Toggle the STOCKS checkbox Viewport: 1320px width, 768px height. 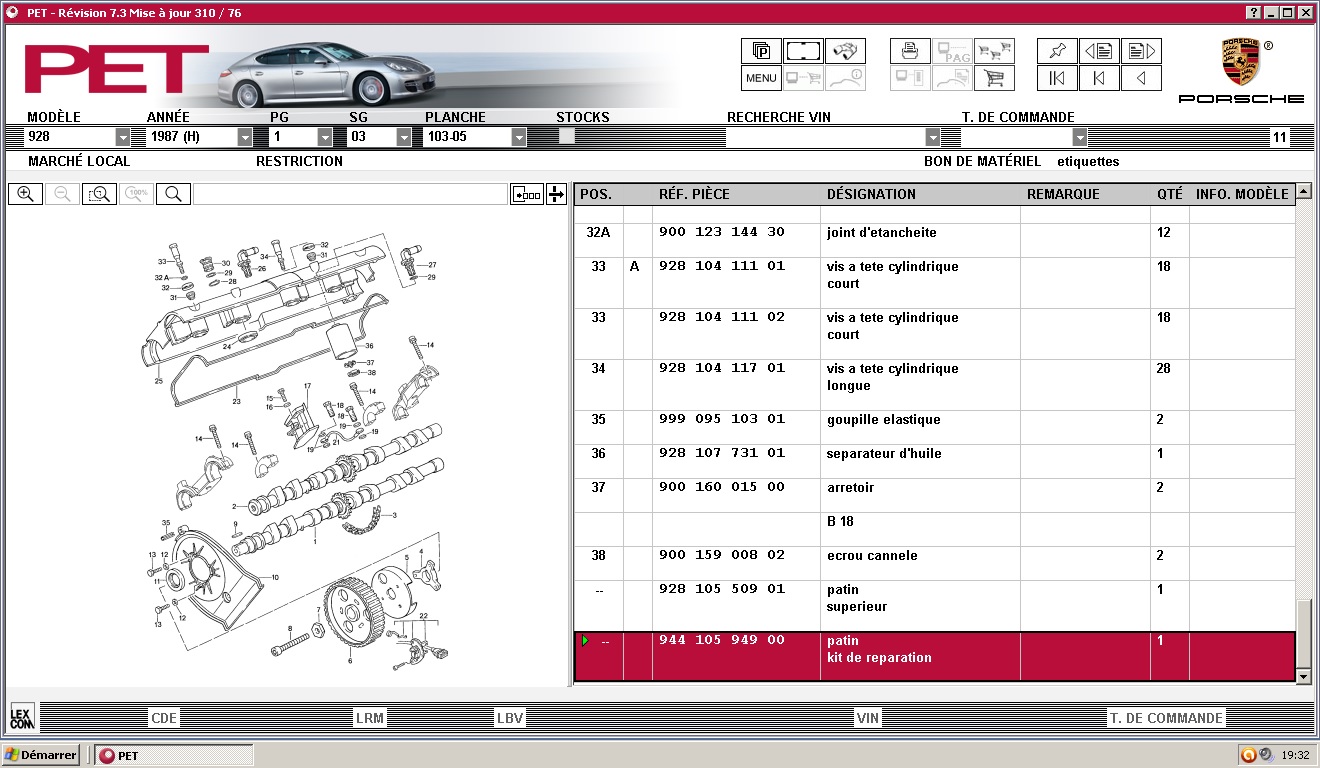pos(567,136)
